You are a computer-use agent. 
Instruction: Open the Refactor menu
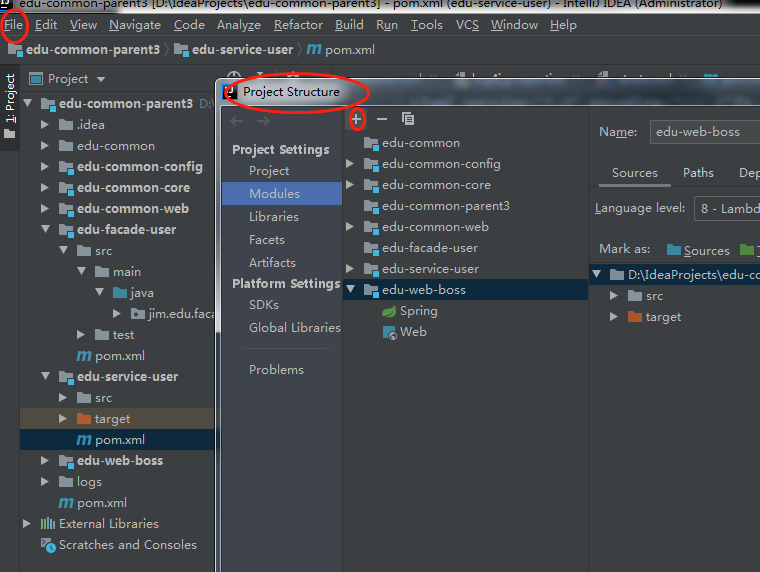tap(298, 25)
